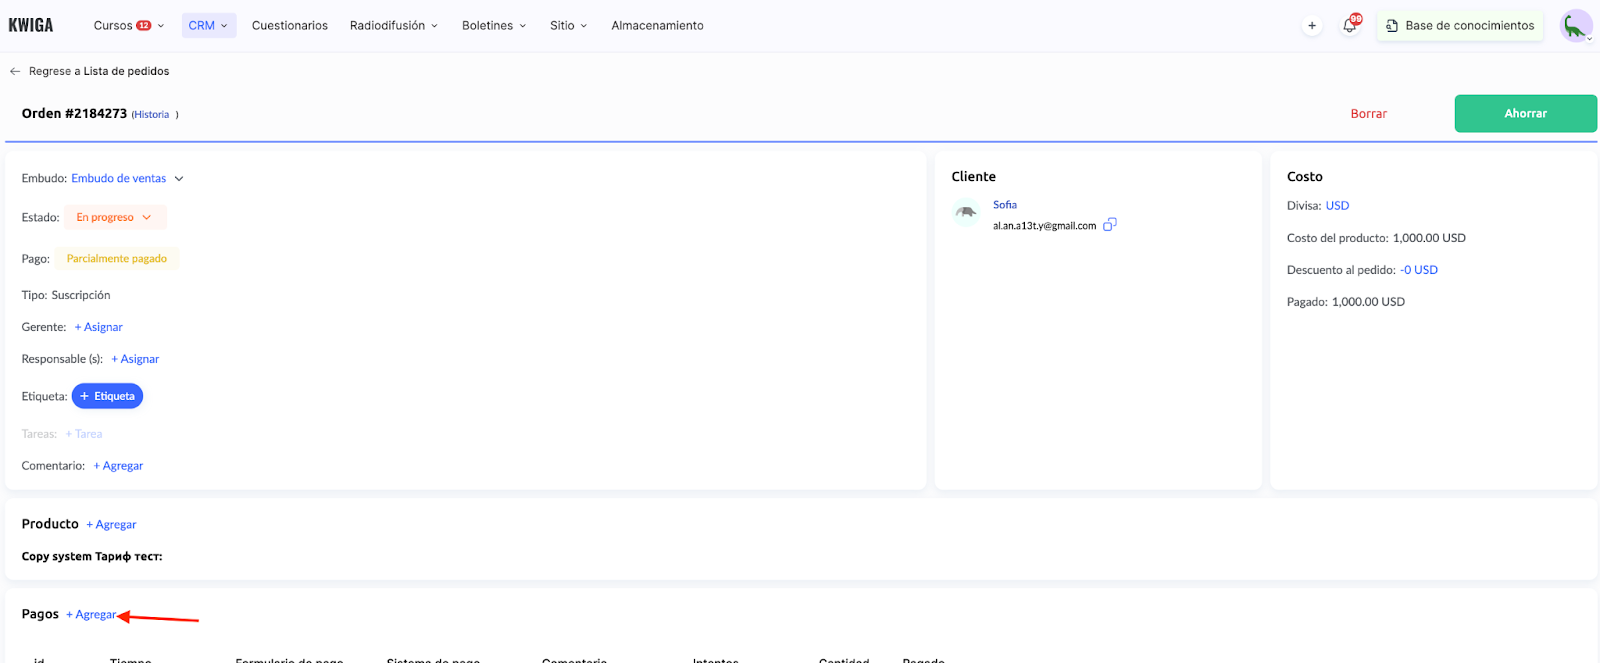The height and width of the screenshot is (663, 1600).
Task: Add a tag with the Etiqueta button
Action: coord(107,396)
